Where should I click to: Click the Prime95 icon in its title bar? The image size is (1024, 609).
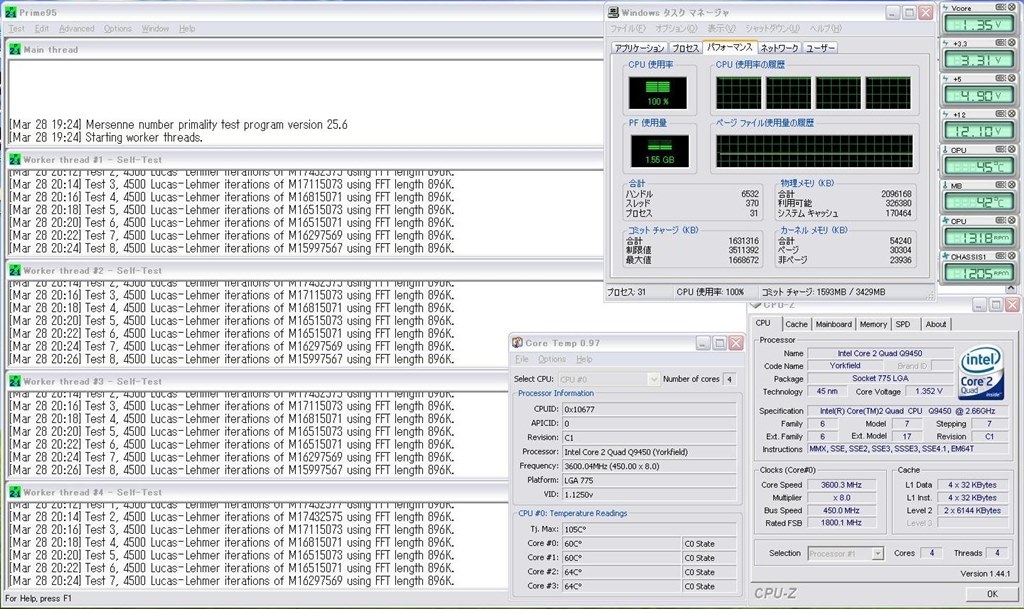click(10, 12)
